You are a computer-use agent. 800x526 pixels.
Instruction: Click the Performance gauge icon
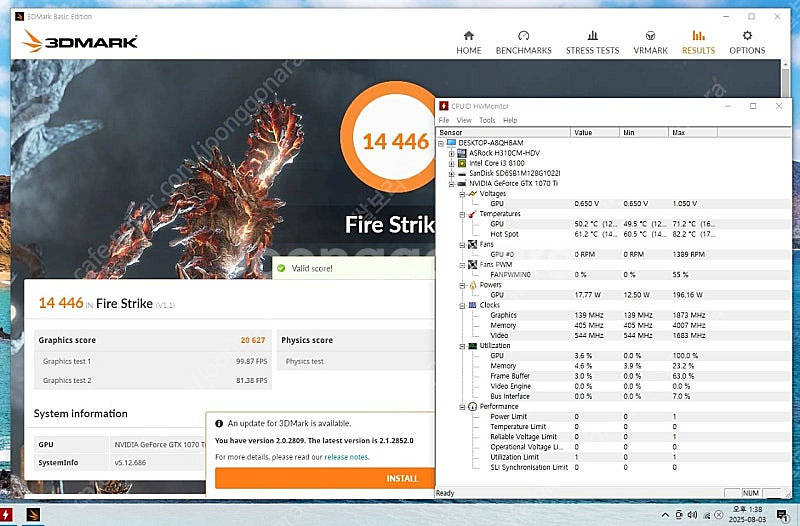coord(472,407)
